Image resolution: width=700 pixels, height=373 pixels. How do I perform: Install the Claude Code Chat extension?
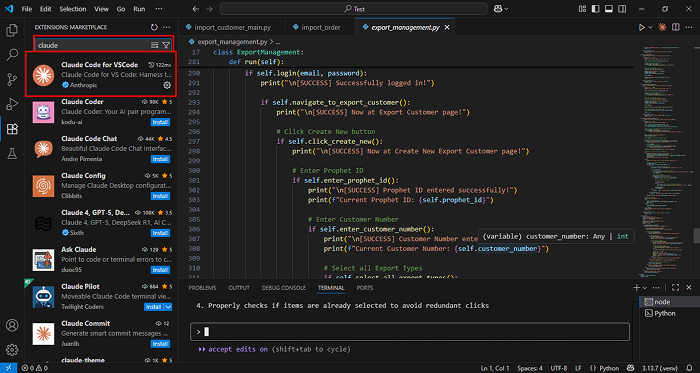[x=160, y=159]
